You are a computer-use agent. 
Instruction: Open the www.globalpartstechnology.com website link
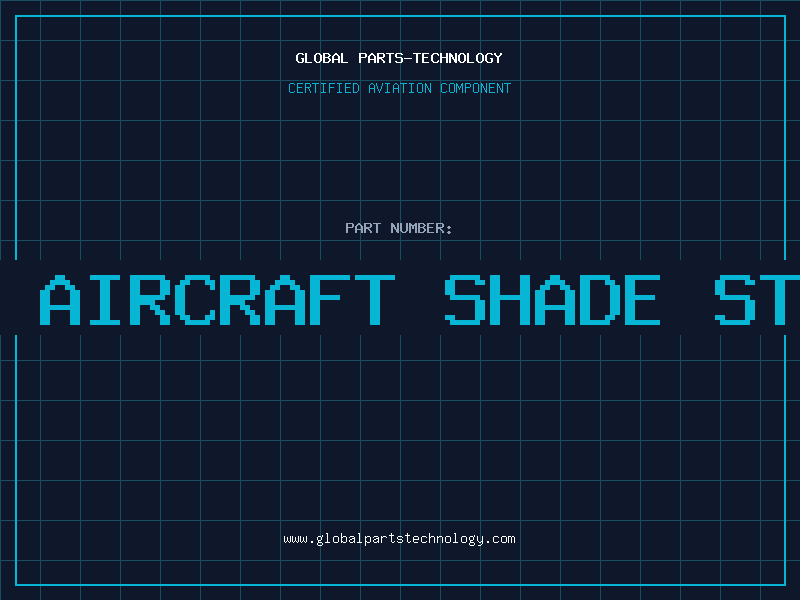tap(399, 539)
